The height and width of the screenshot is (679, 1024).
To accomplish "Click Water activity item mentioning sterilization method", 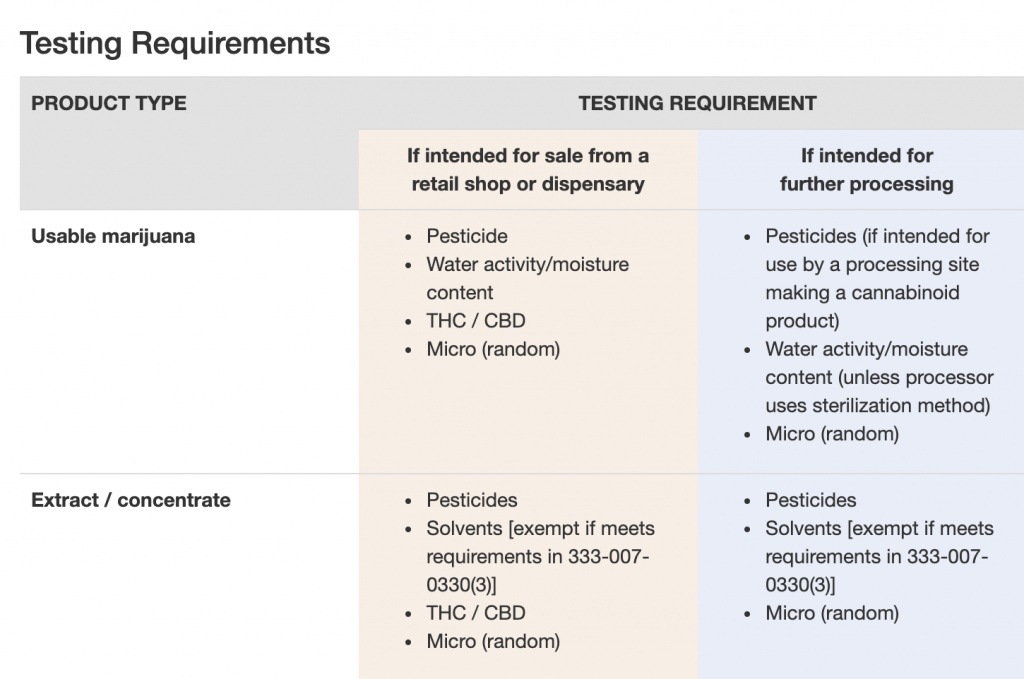I will point(878,377).
